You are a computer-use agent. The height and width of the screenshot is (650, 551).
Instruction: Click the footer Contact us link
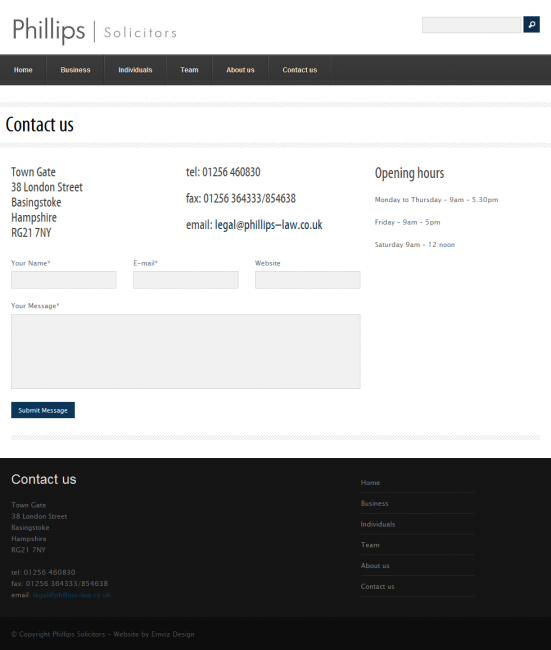point(377,586)
